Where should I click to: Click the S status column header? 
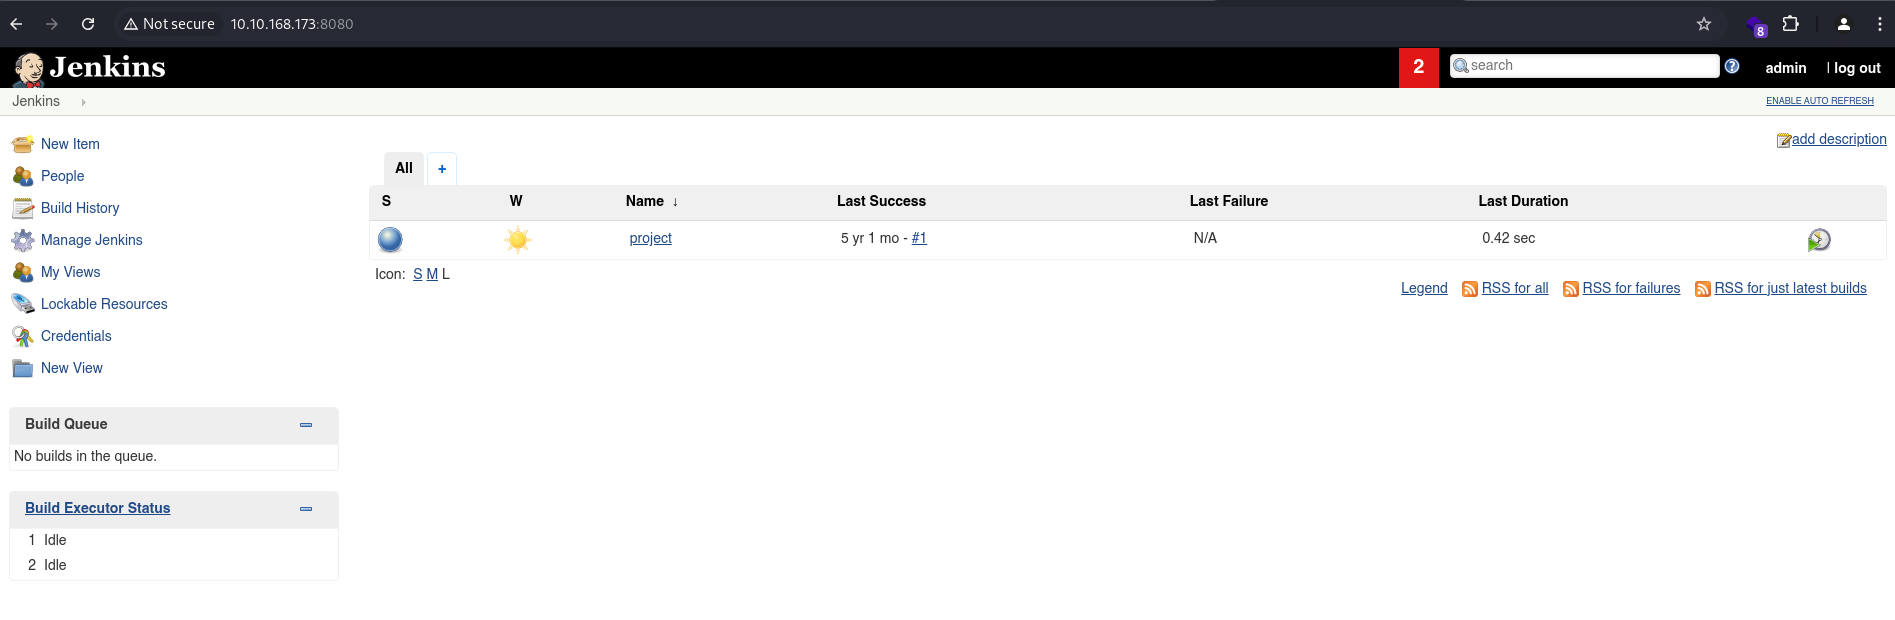[386, 201]
